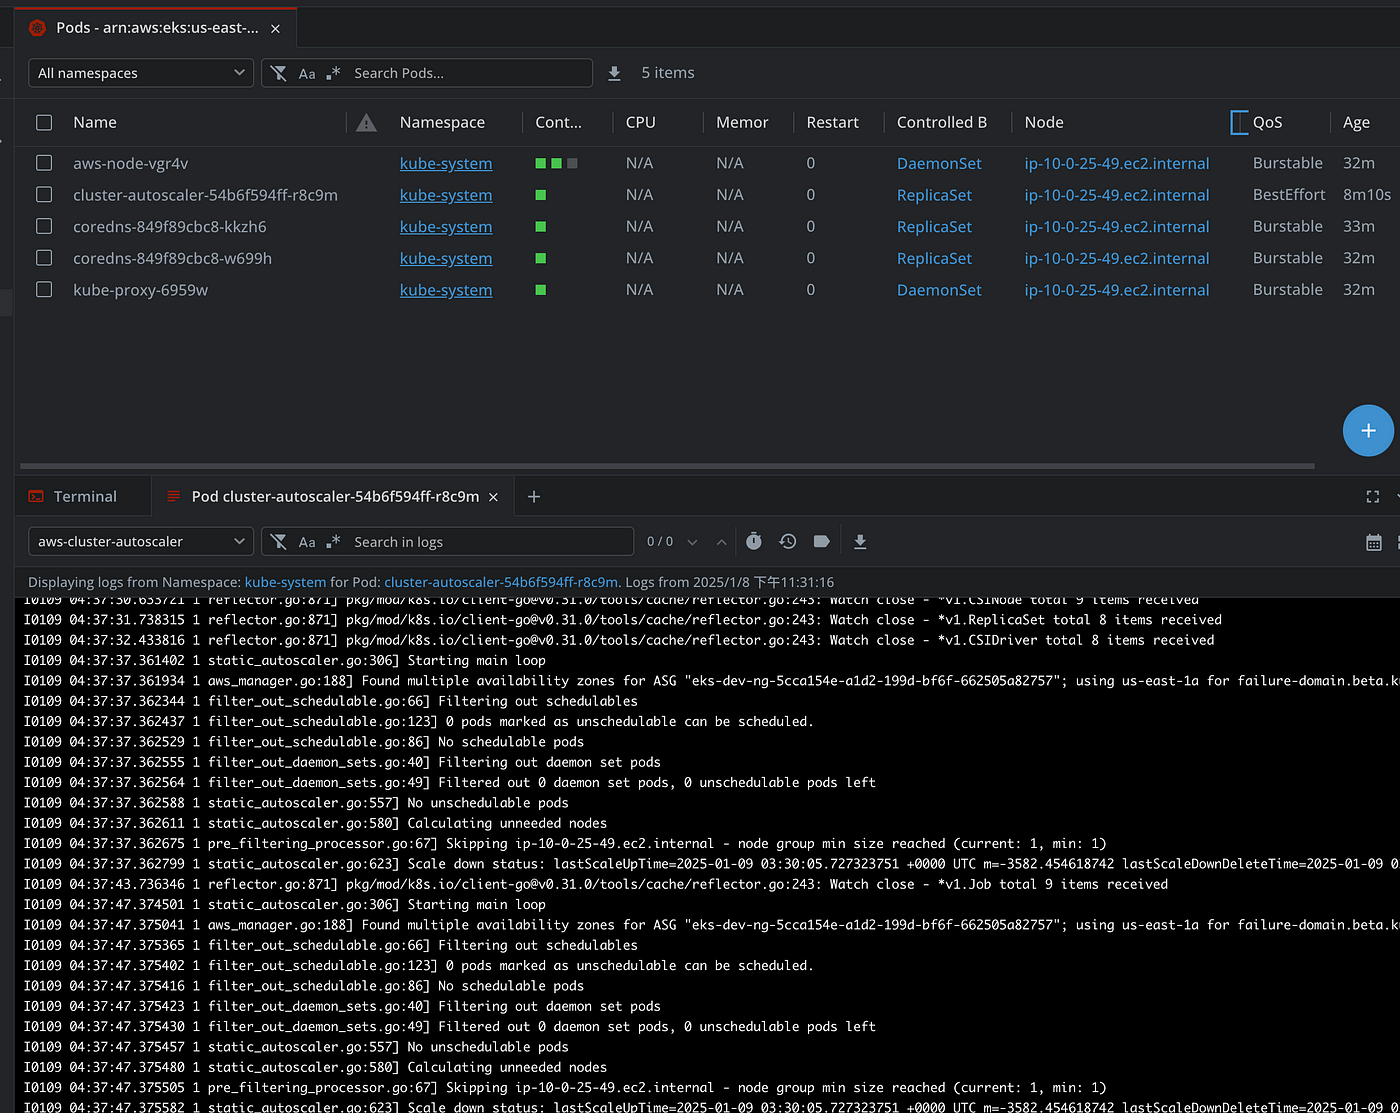Sort by Namespace column header

(442, 122)
